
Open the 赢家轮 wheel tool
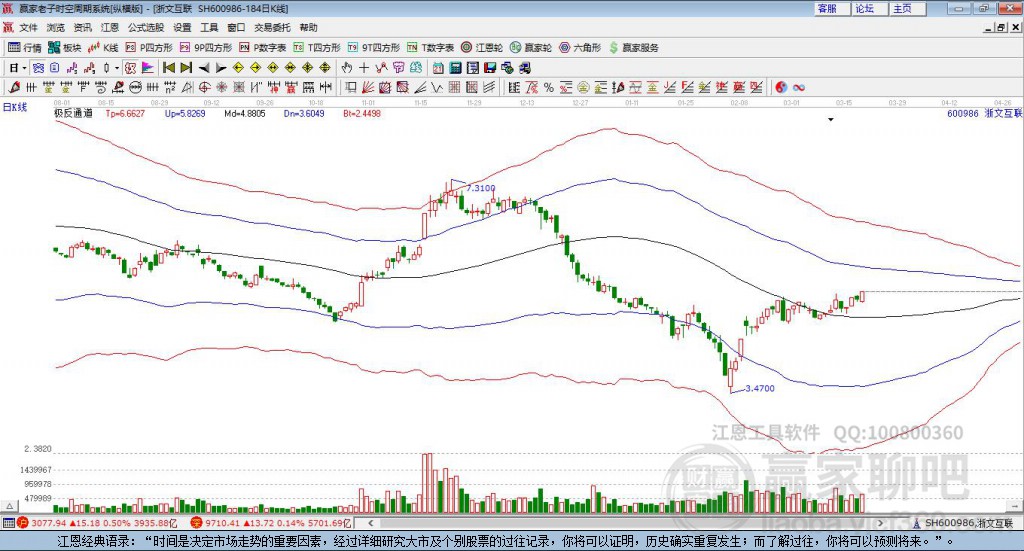pos(530,48)
